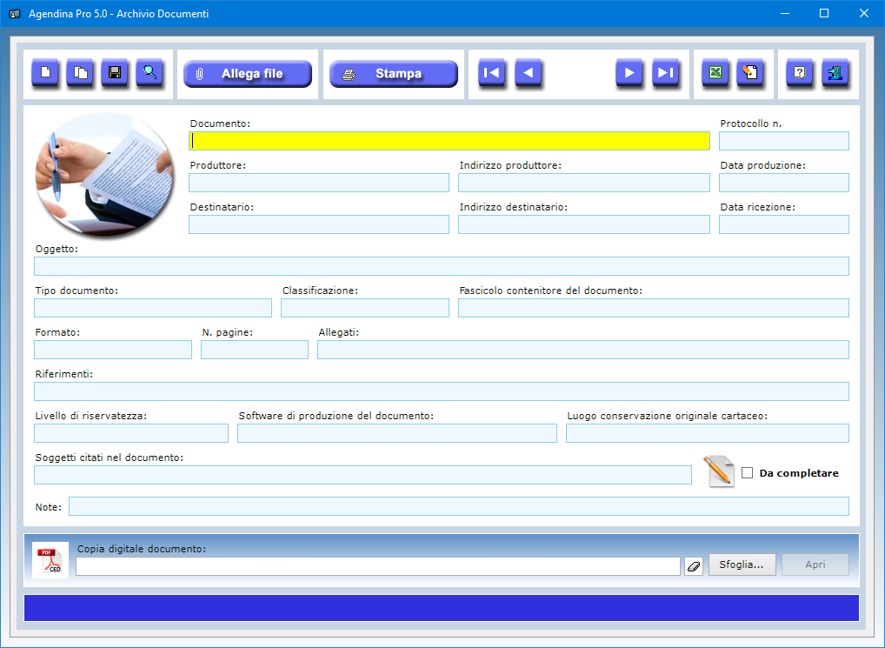Focus the yellow Documento field
This screenshot has height=648, width=885.
point(449,141)
